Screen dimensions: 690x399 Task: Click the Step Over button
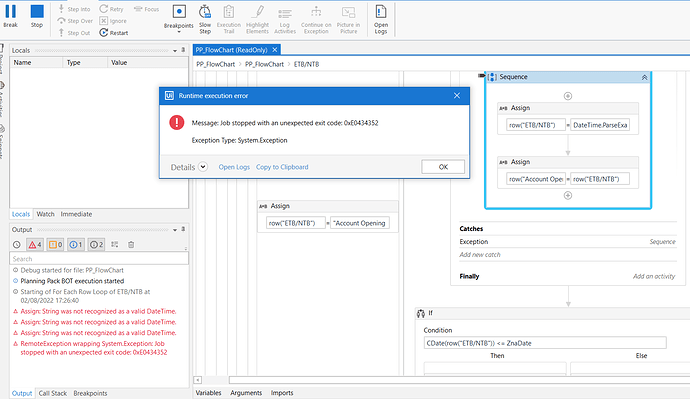click(x=75, y=21)
